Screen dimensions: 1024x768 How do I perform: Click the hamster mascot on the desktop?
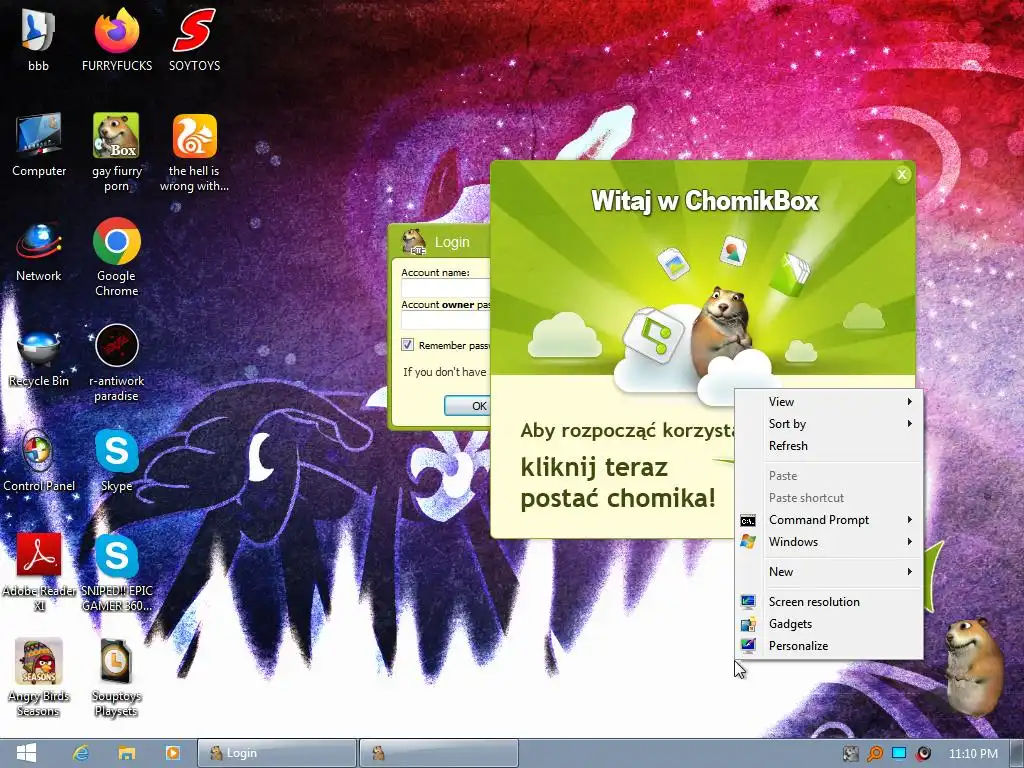974,666
